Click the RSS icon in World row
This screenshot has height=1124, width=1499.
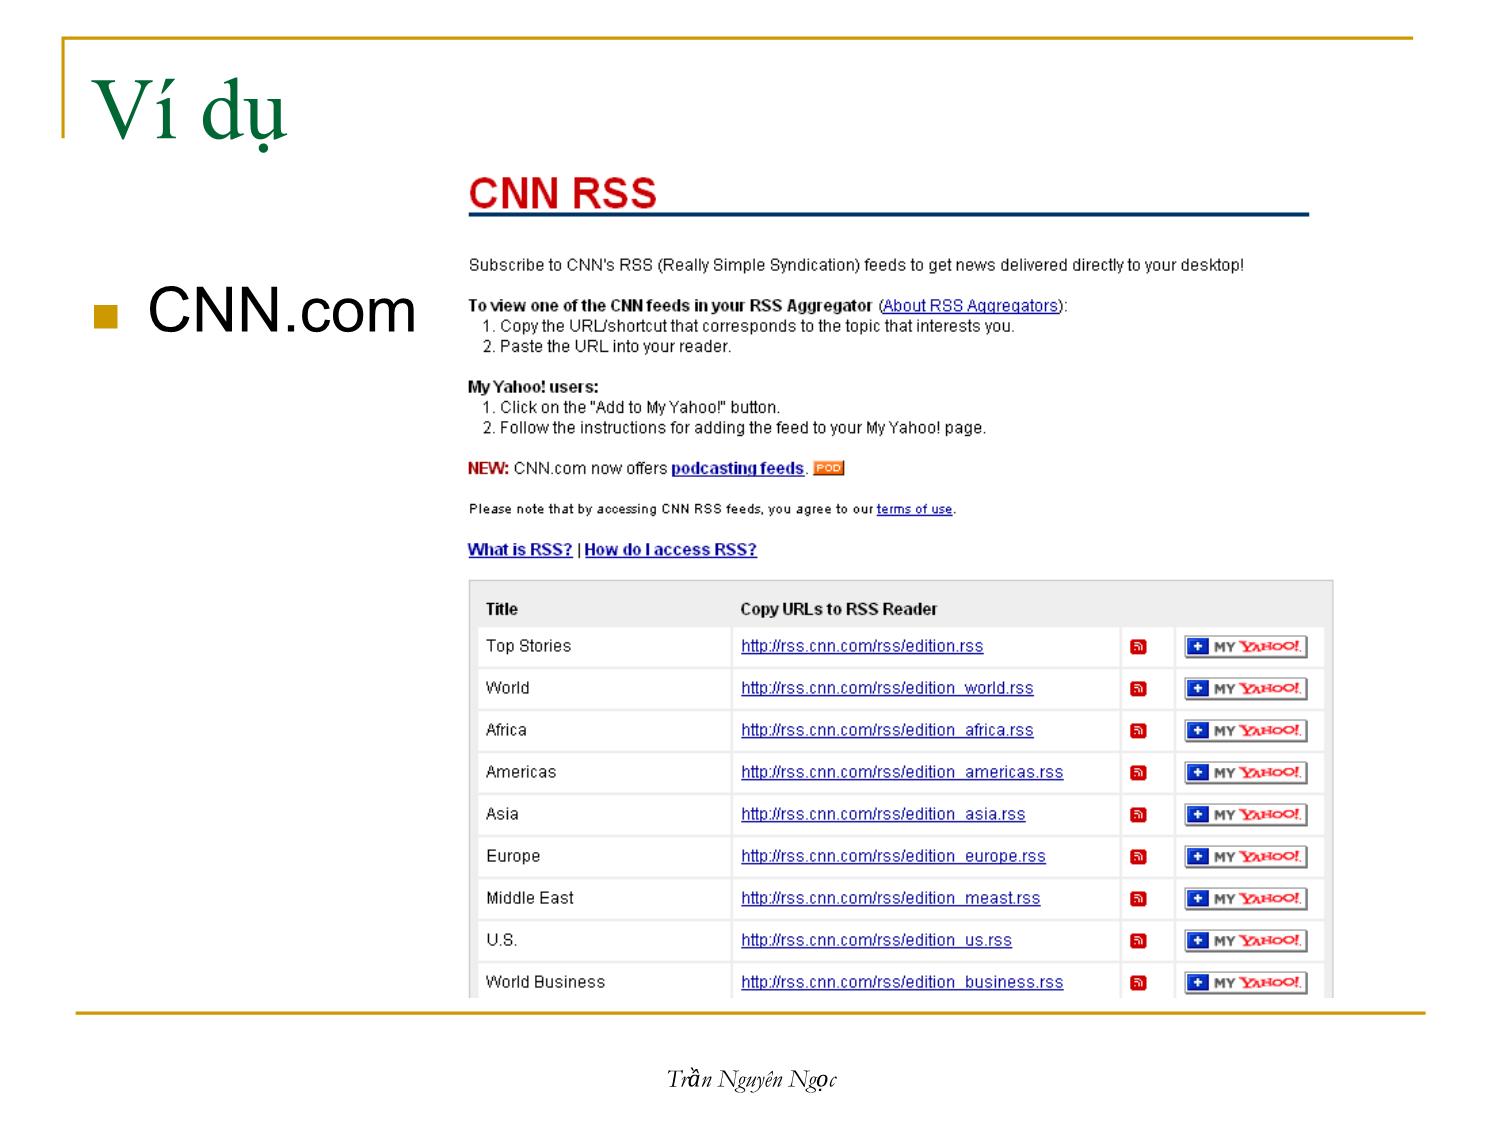[1138, 689]
